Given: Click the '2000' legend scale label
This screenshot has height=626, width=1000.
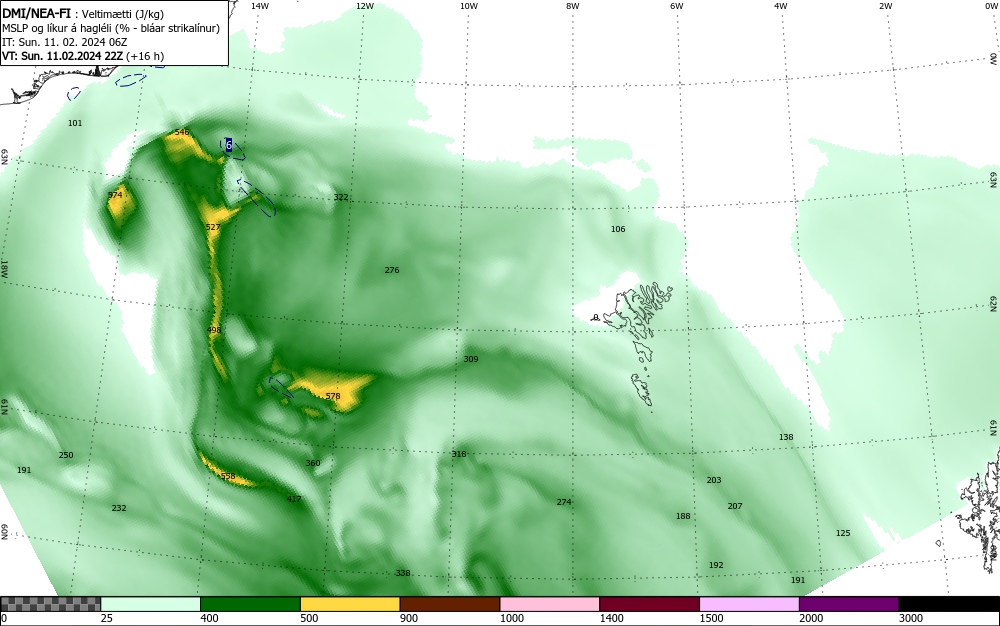Looking at the screenshot, I should click(811, 618).
